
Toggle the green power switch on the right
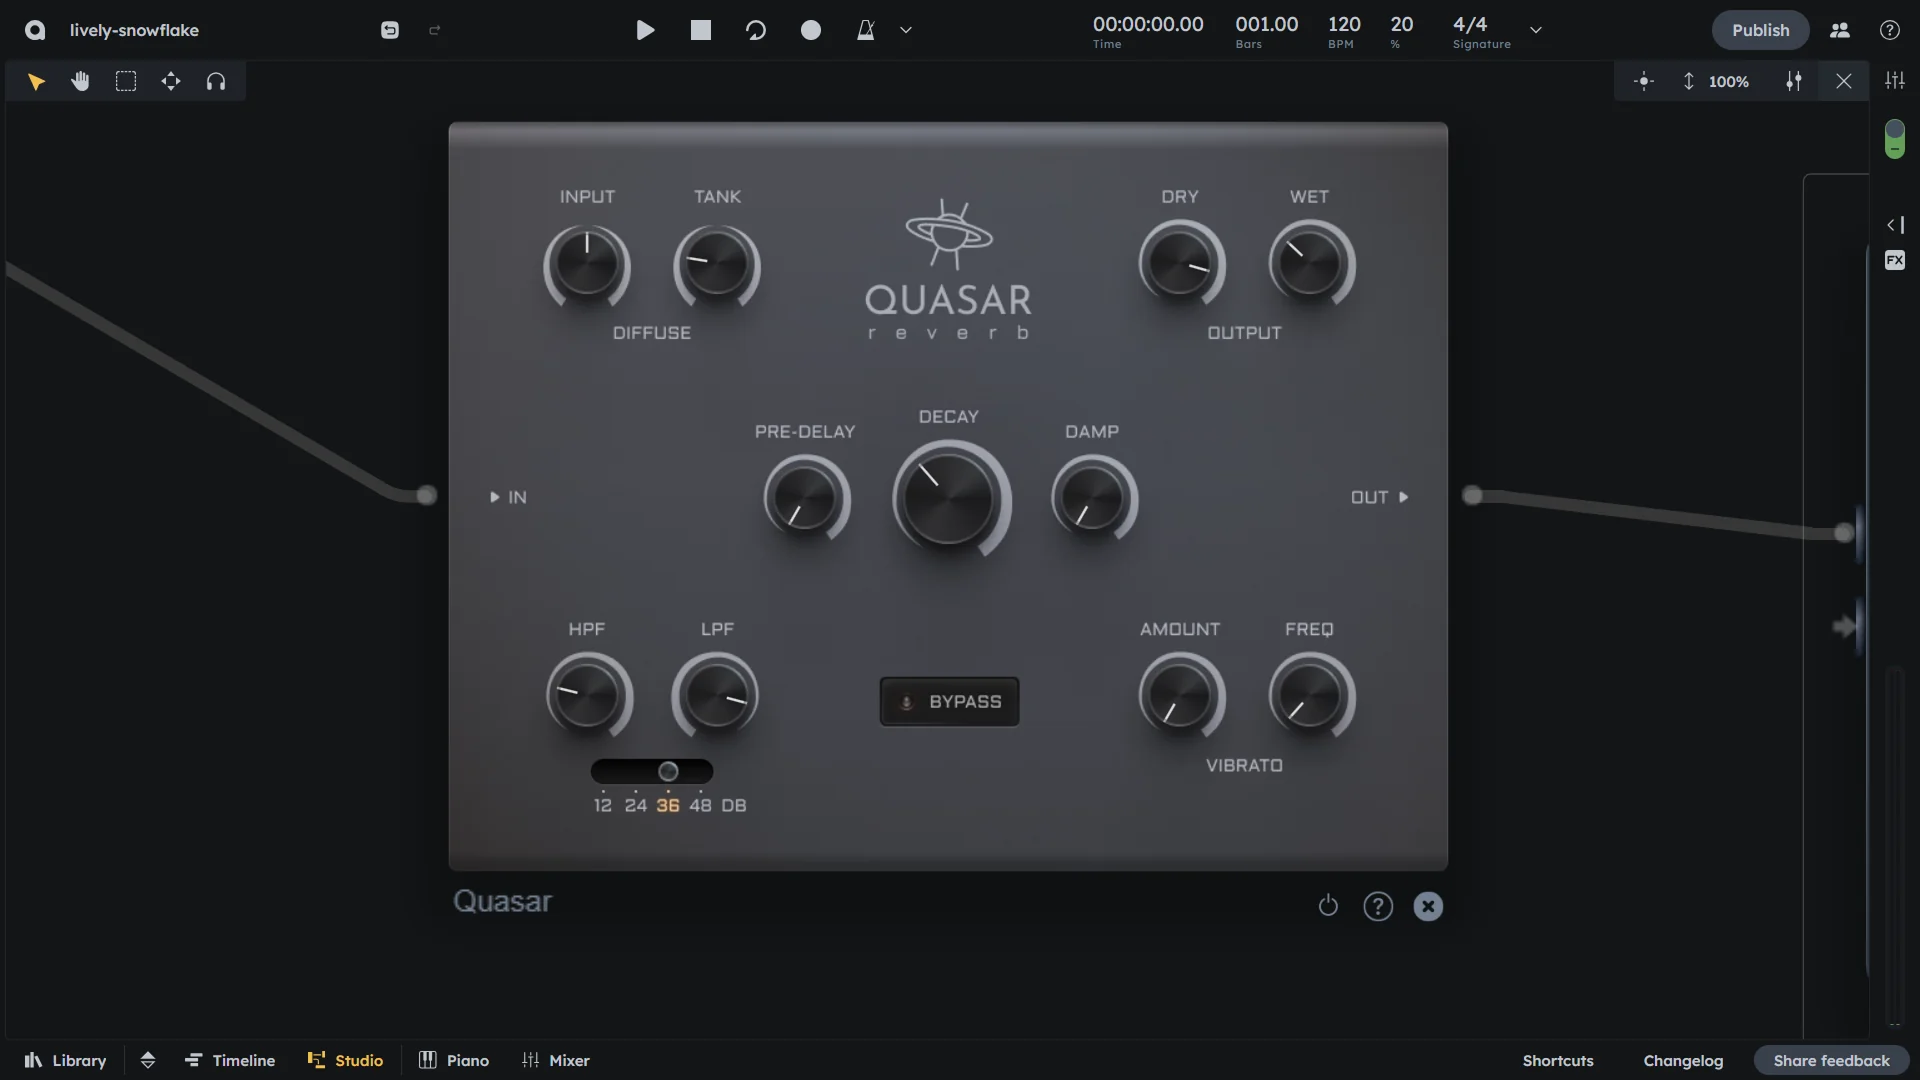[x=1894, y=138]
